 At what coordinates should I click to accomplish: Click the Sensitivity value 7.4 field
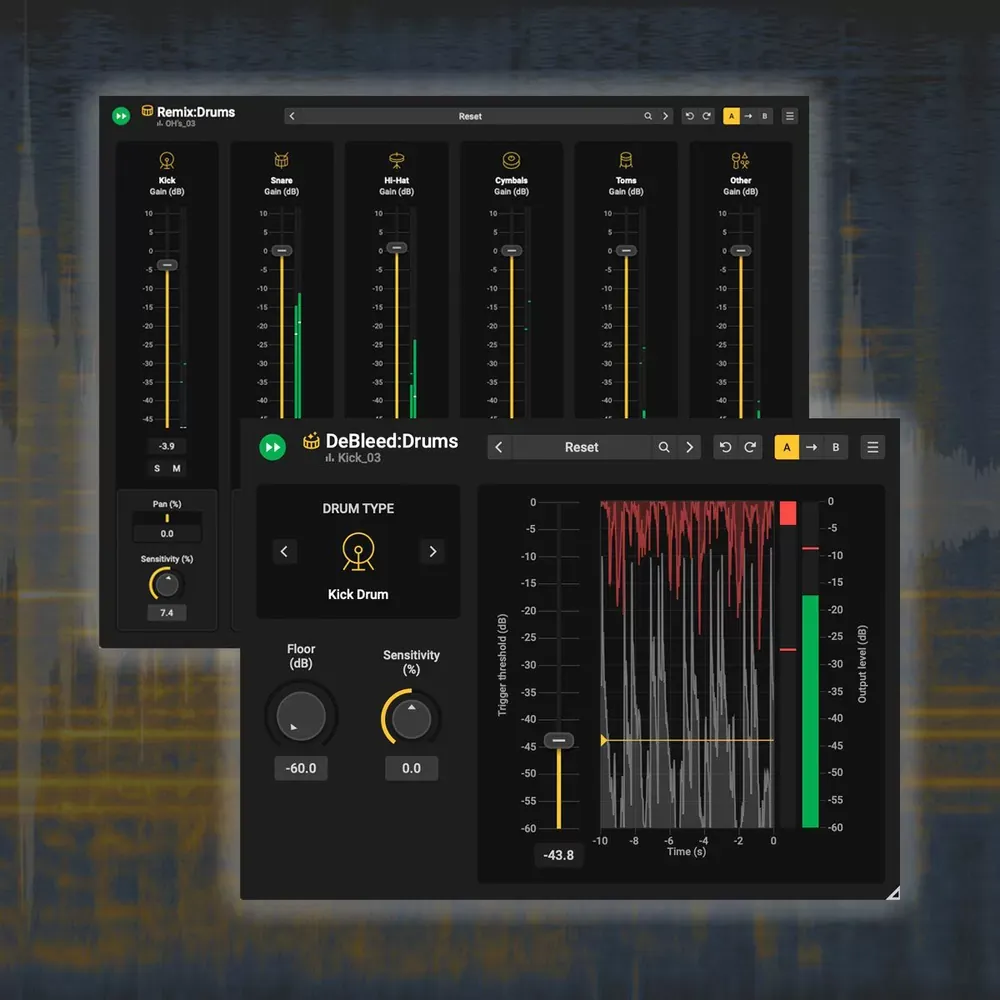click(167, 613)
